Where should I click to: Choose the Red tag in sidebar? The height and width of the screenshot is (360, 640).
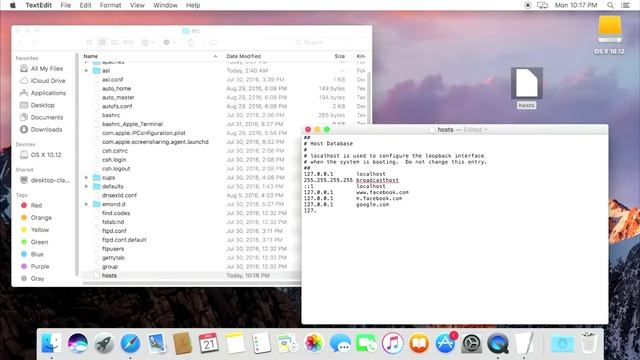click(x=31, y=206)
